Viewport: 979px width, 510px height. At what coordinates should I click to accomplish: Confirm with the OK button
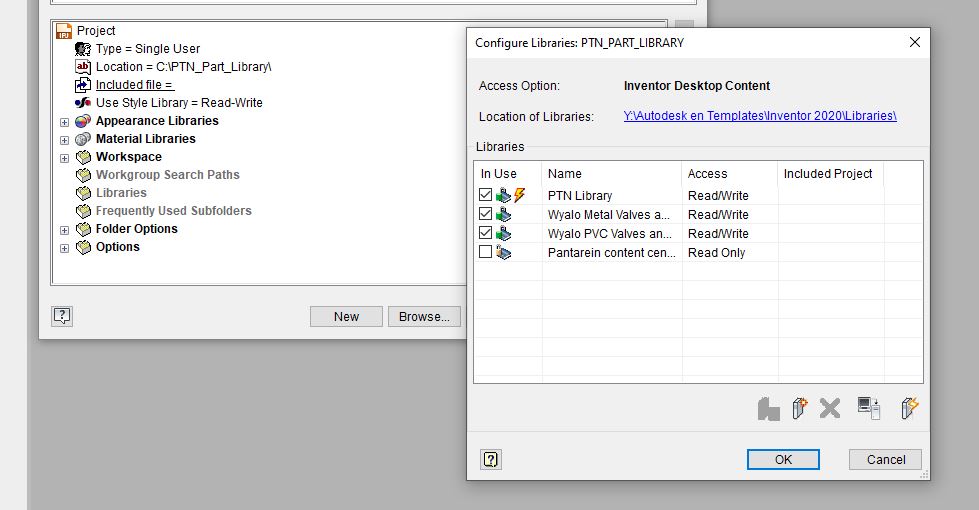click(783, 459)
